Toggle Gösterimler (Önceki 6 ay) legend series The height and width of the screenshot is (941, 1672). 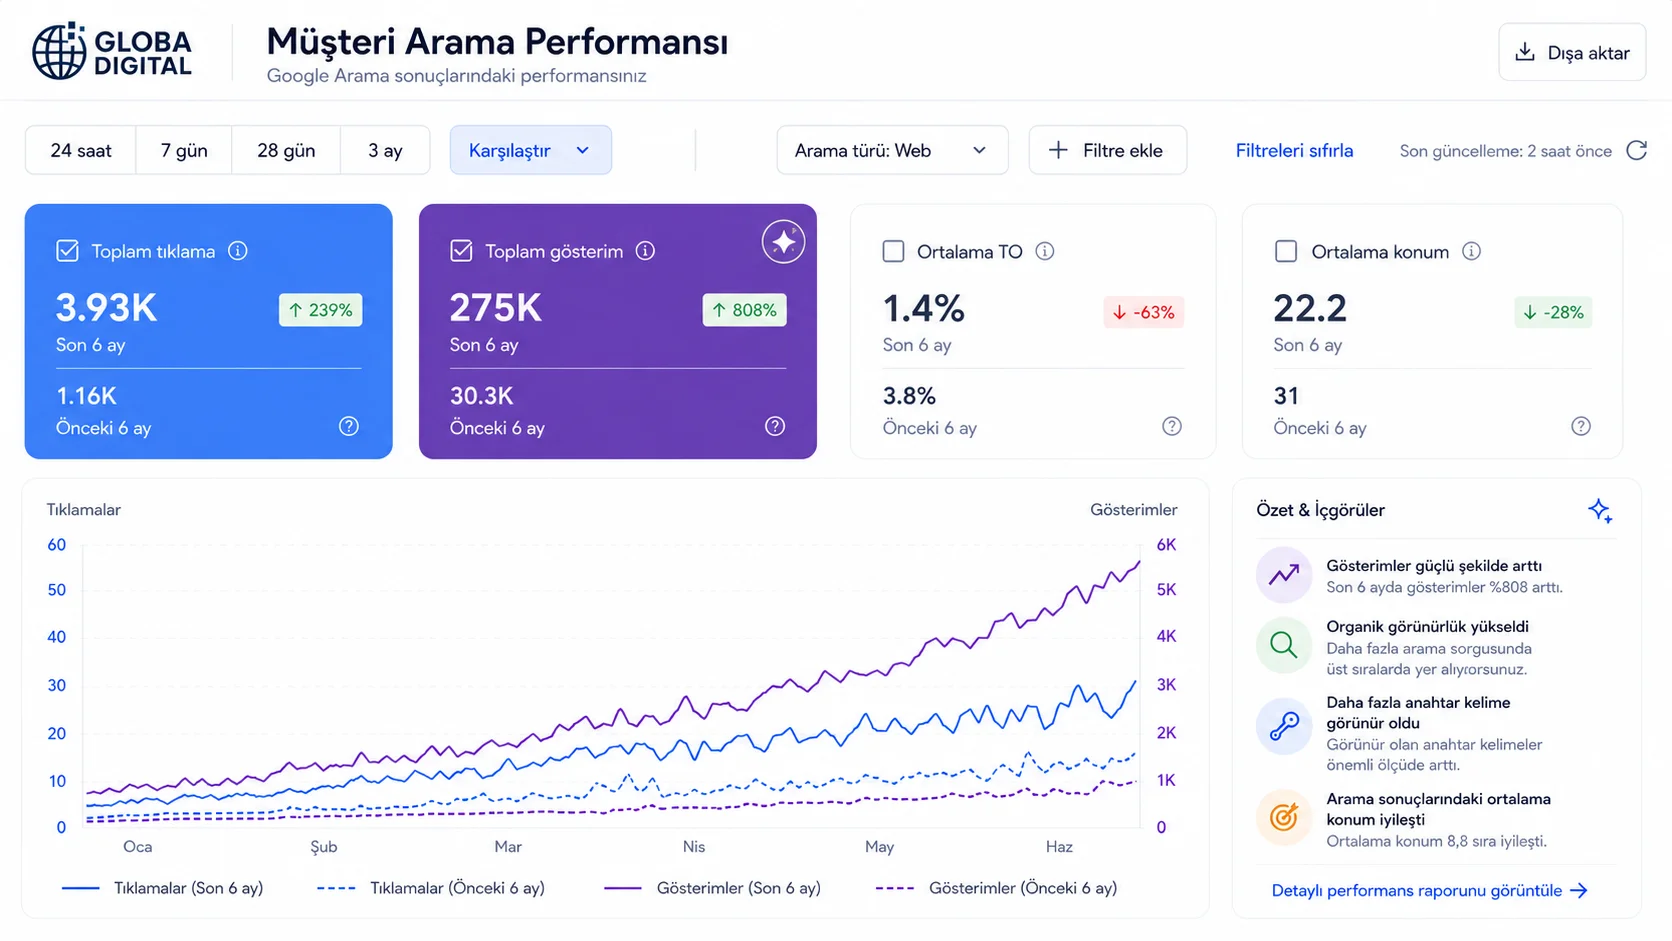[x=996, y=888]
